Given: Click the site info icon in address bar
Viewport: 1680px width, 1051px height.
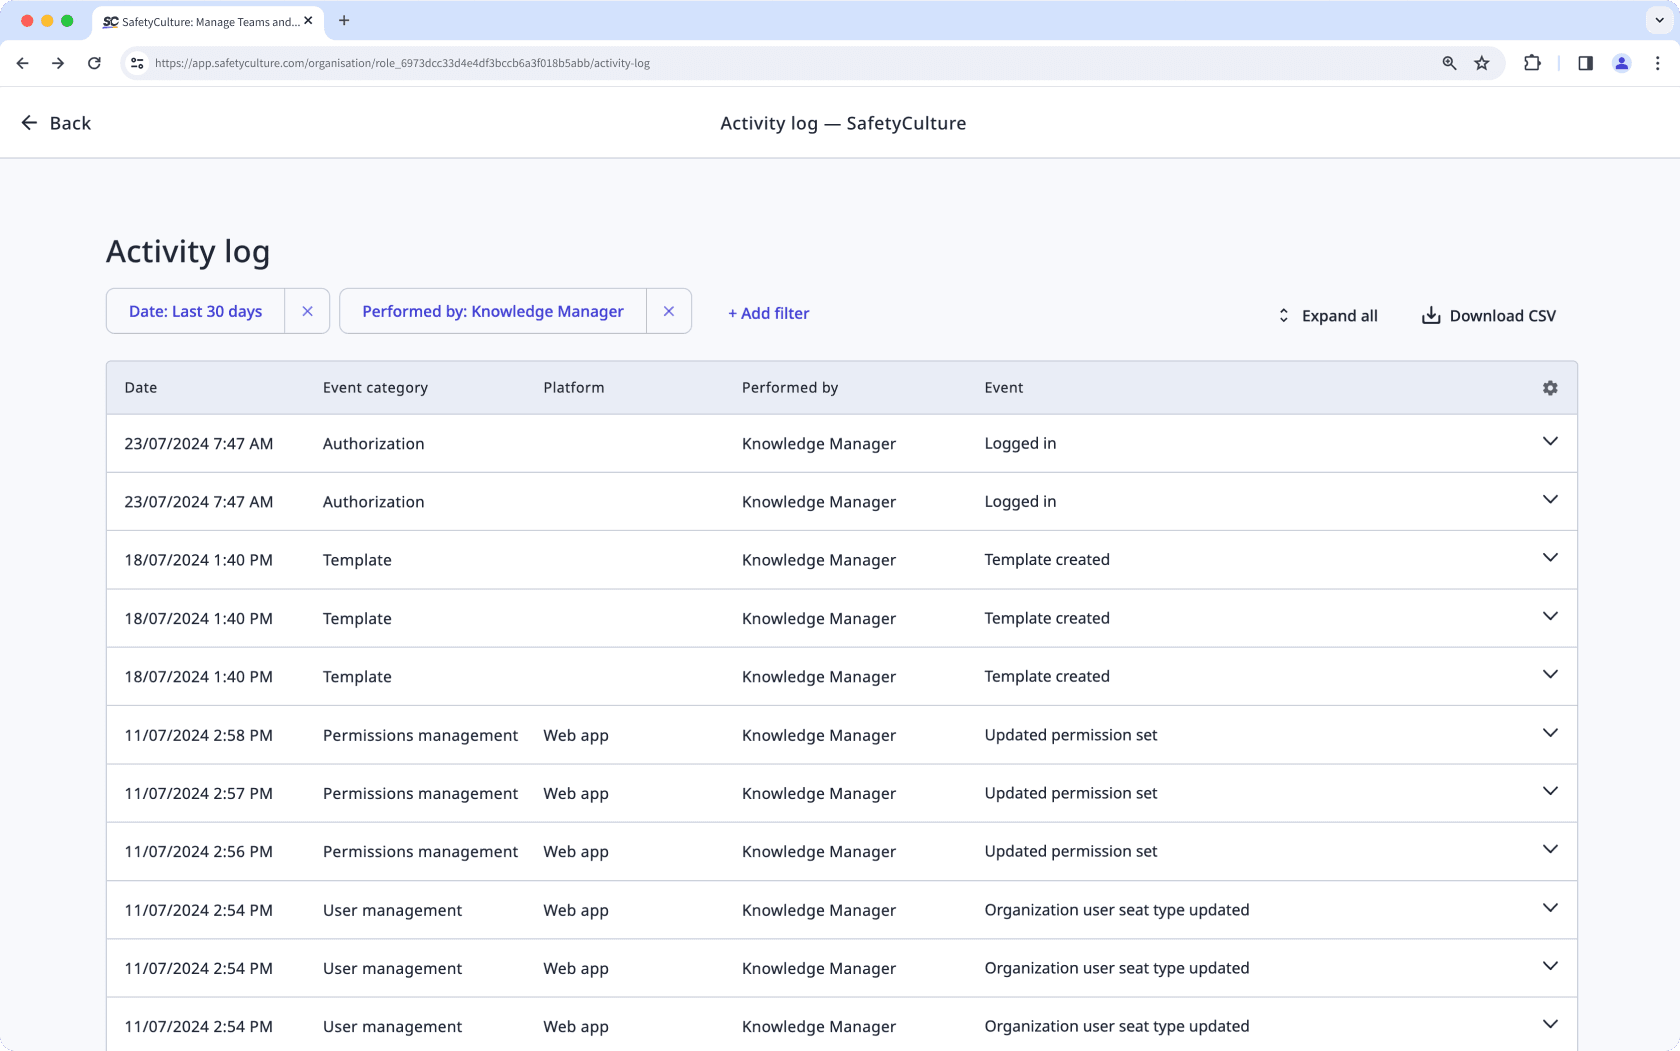Looking at the screenshot, I should point(136,63).
